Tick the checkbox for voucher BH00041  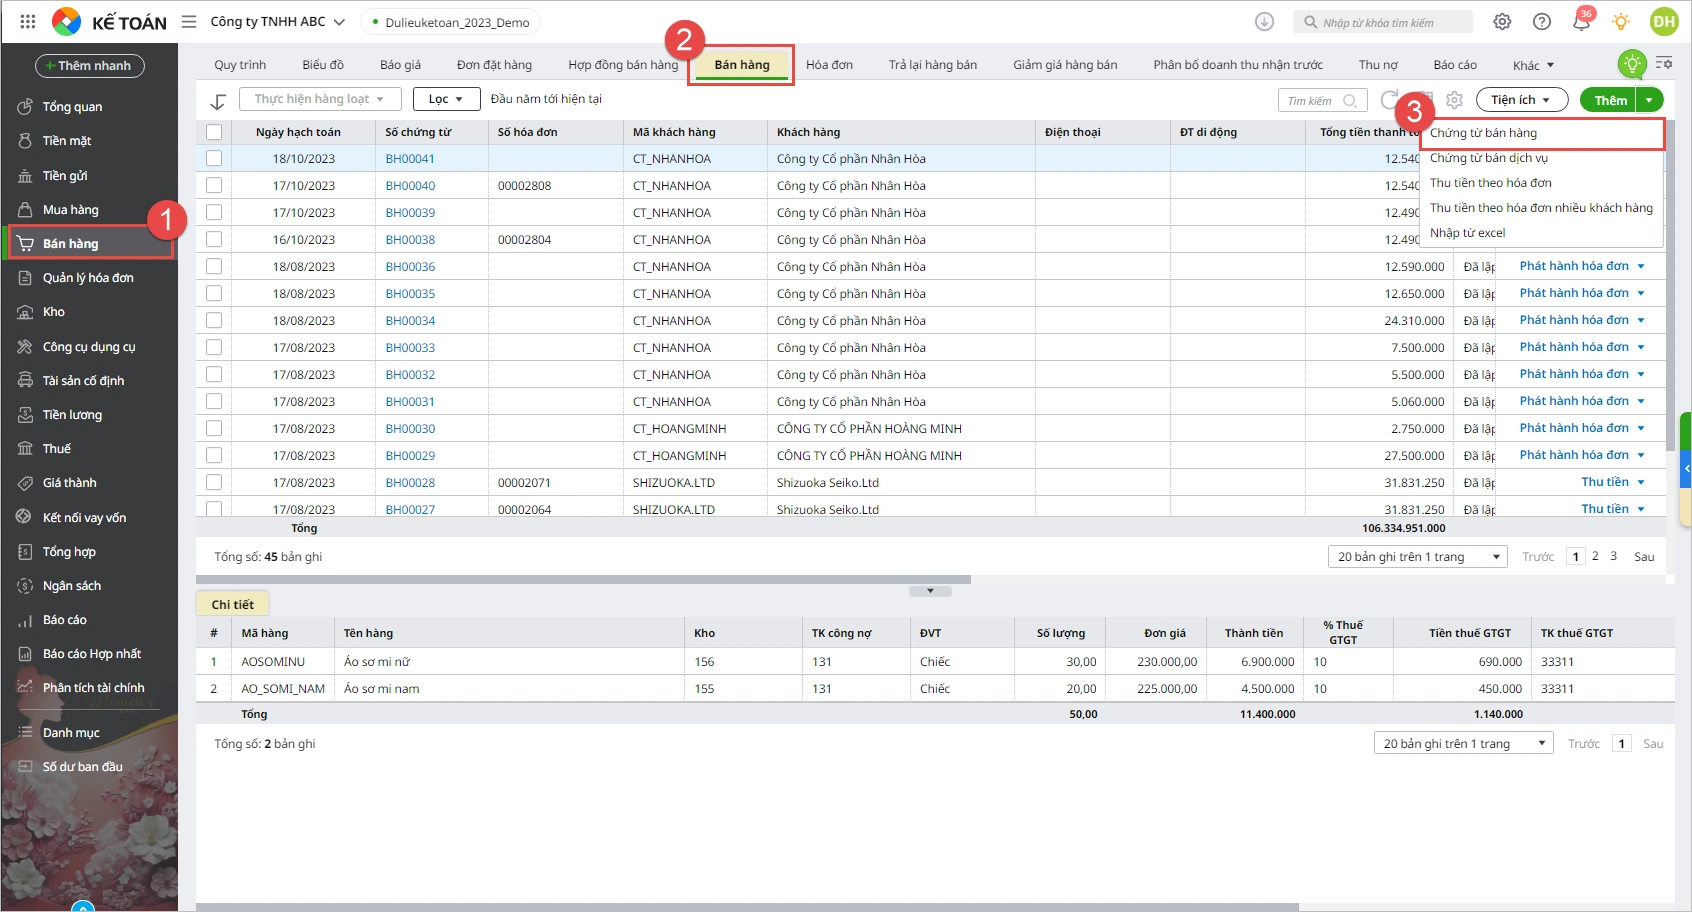coord(214,158)
